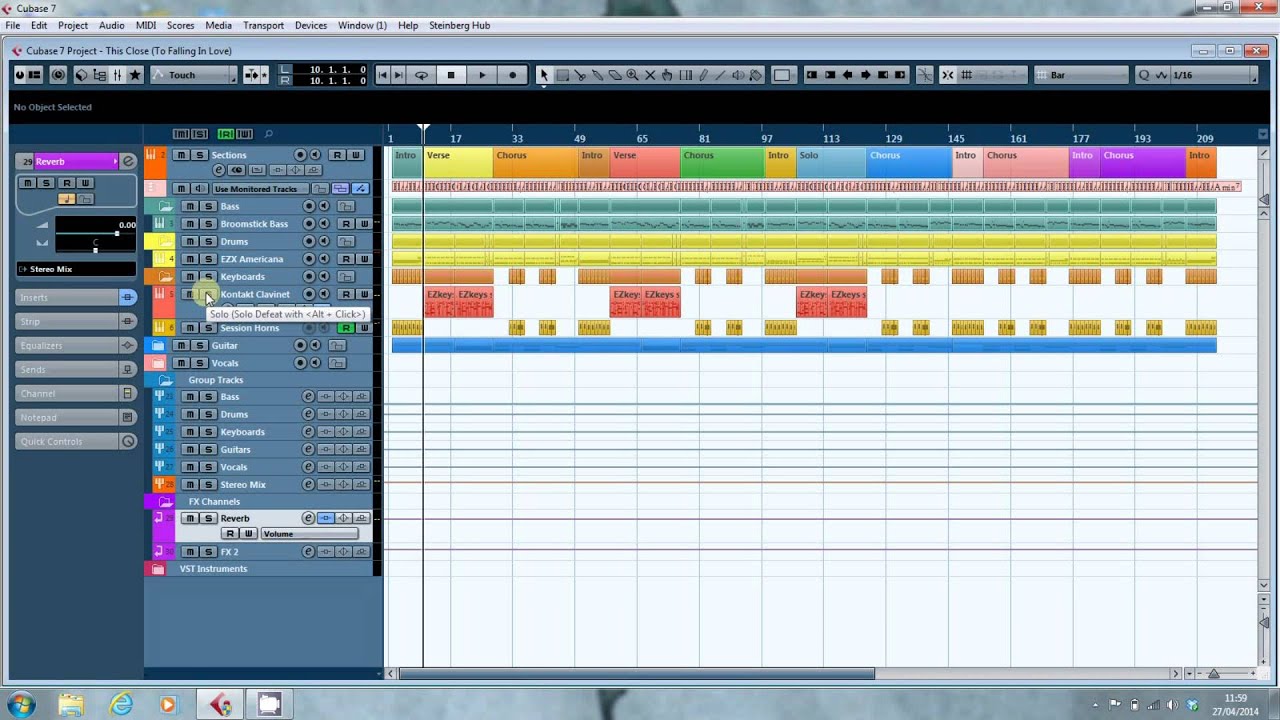This screenshot has height=720, width=1280.
Task: Expand the VST Instruments folder
Action: [157, 569]
